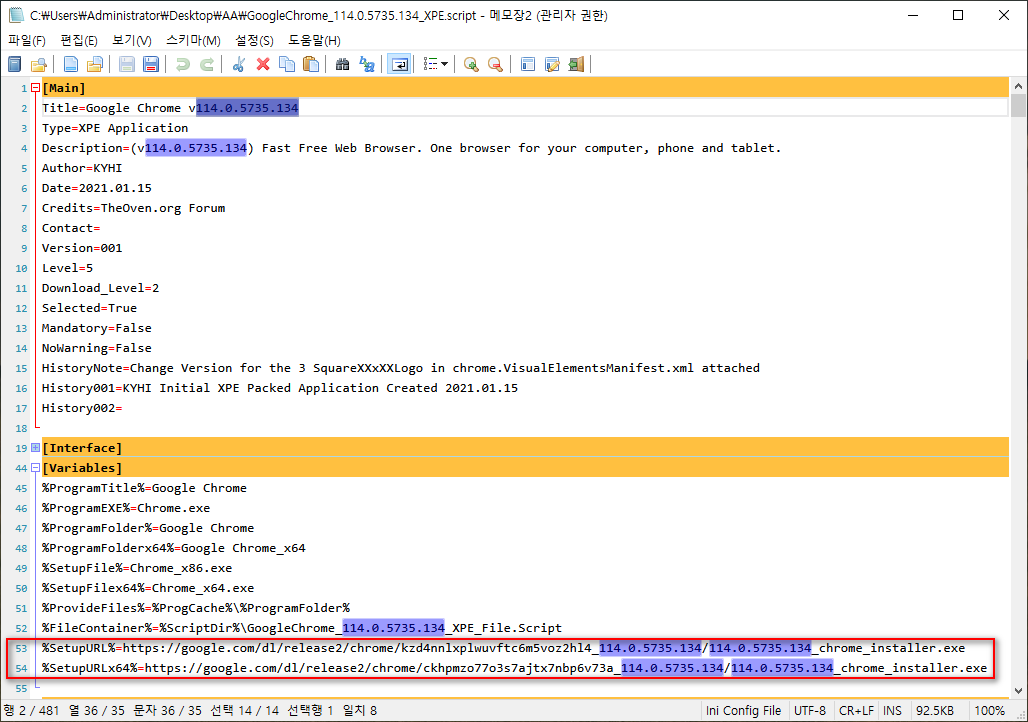
Task: Paste from the clipboard using the toolbar icon
Action: pyautogui.click(x=311, y=64)
